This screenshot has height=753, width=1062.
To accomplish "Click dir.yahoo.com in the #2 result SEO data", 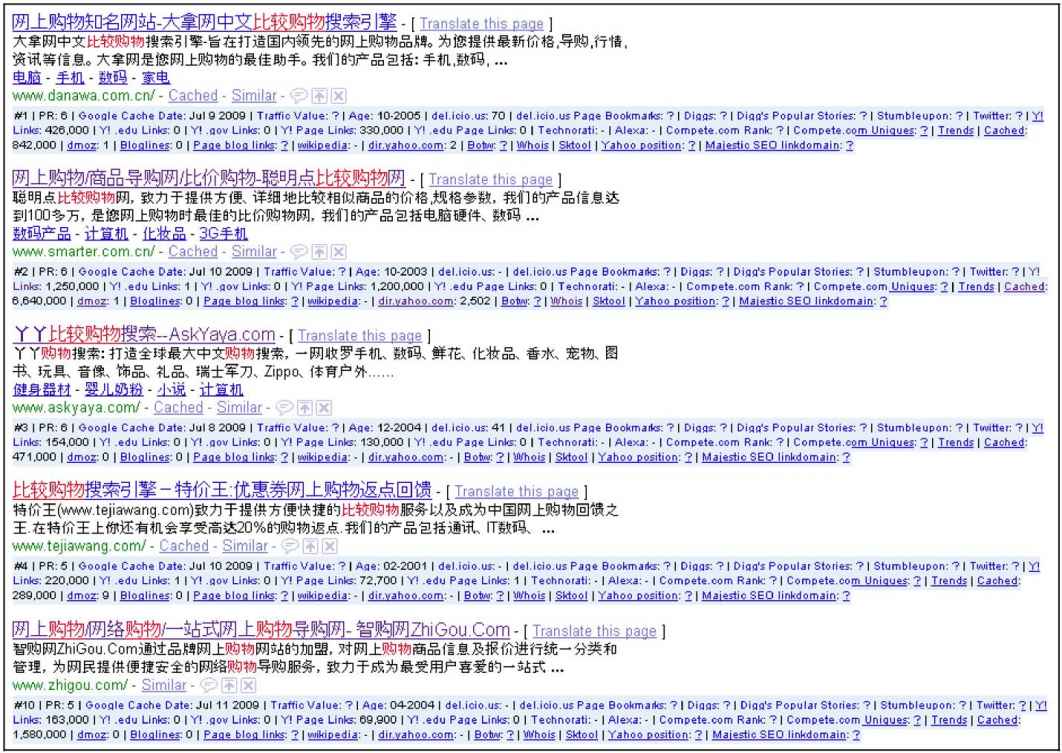I will click(x=416, y=301).
